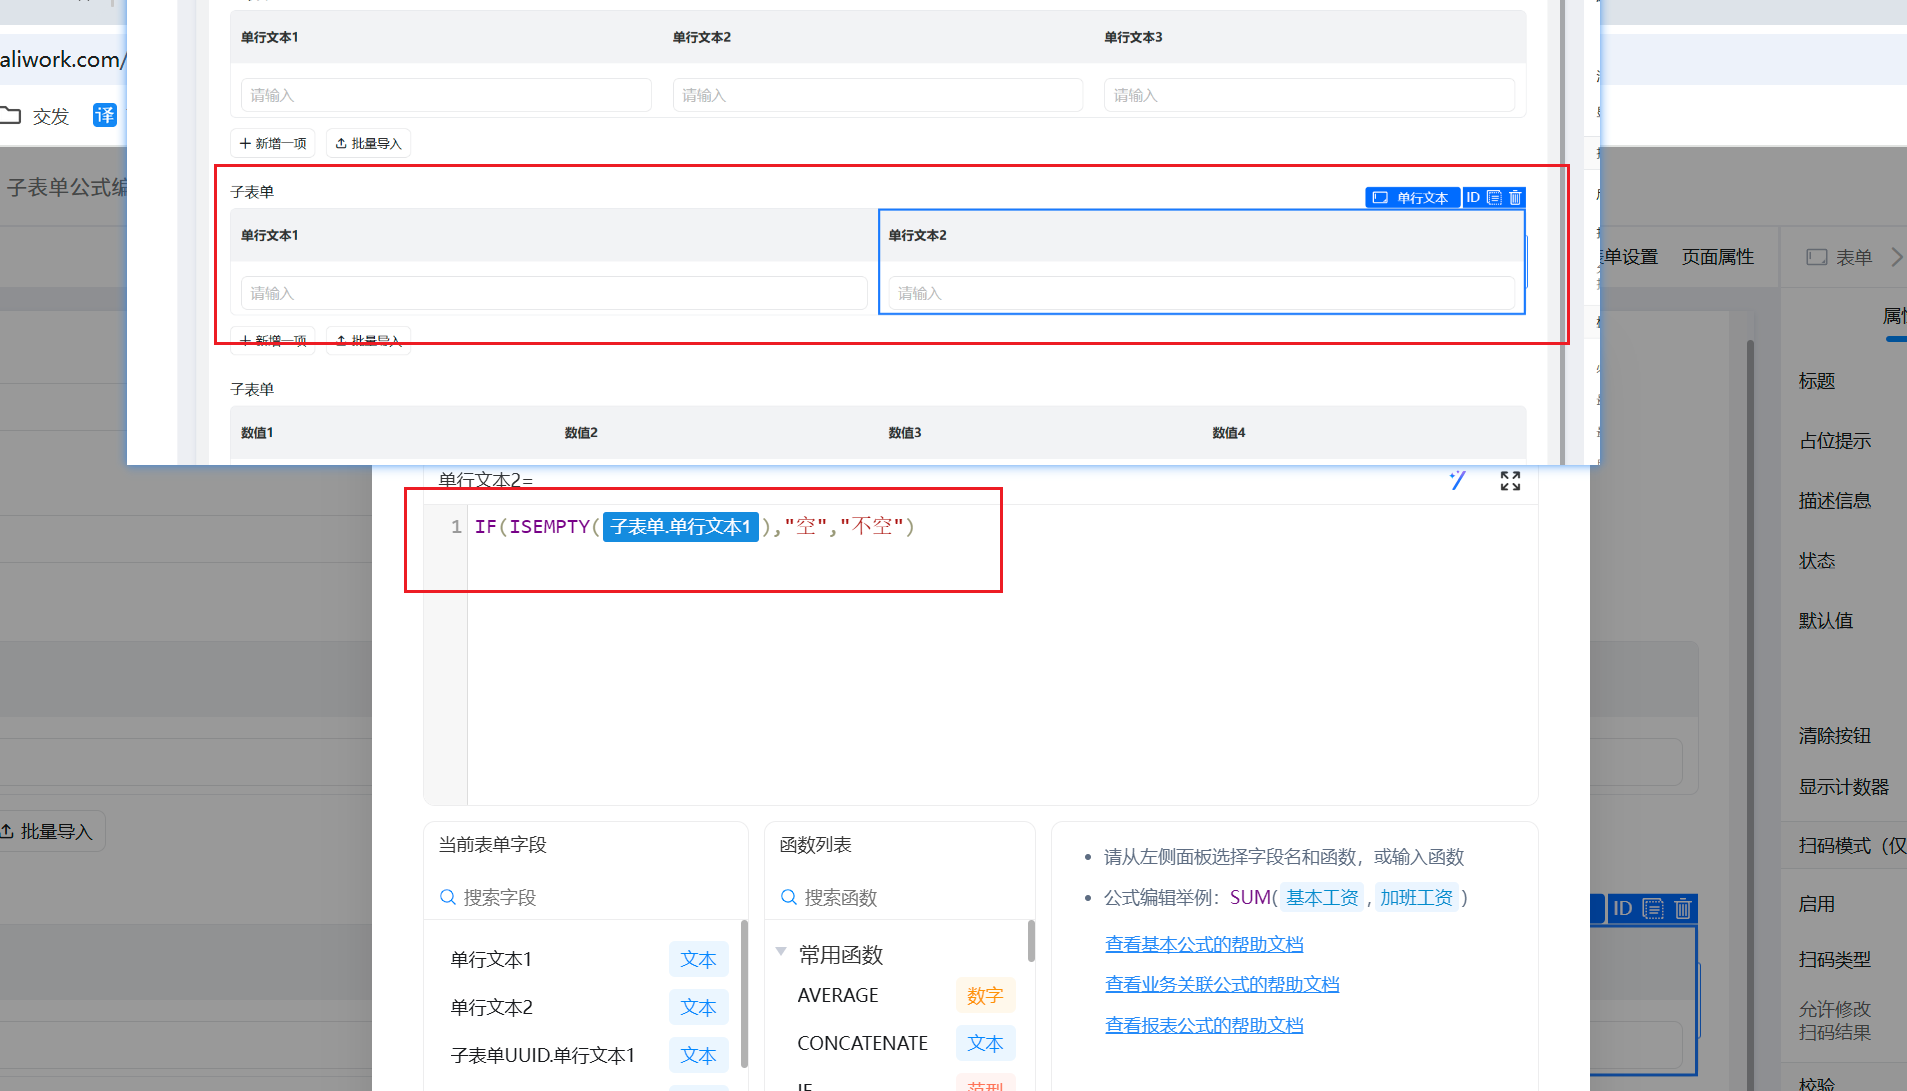
Task: Open 查看业务关联公式的帮助文档 link
Action: (x=1222, y=984)
